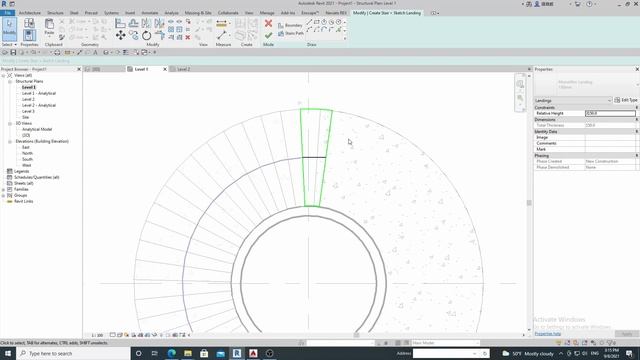
Task: Switch to the Level 2 view tab
Action: [184, 69]
